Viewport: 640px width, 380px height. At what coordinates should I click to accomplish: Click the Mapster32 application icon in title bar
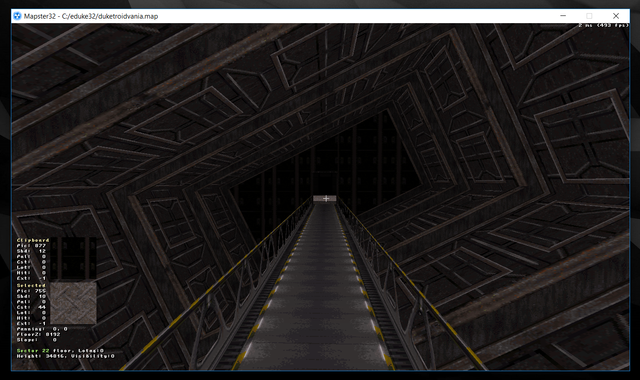tap(17, 16)
